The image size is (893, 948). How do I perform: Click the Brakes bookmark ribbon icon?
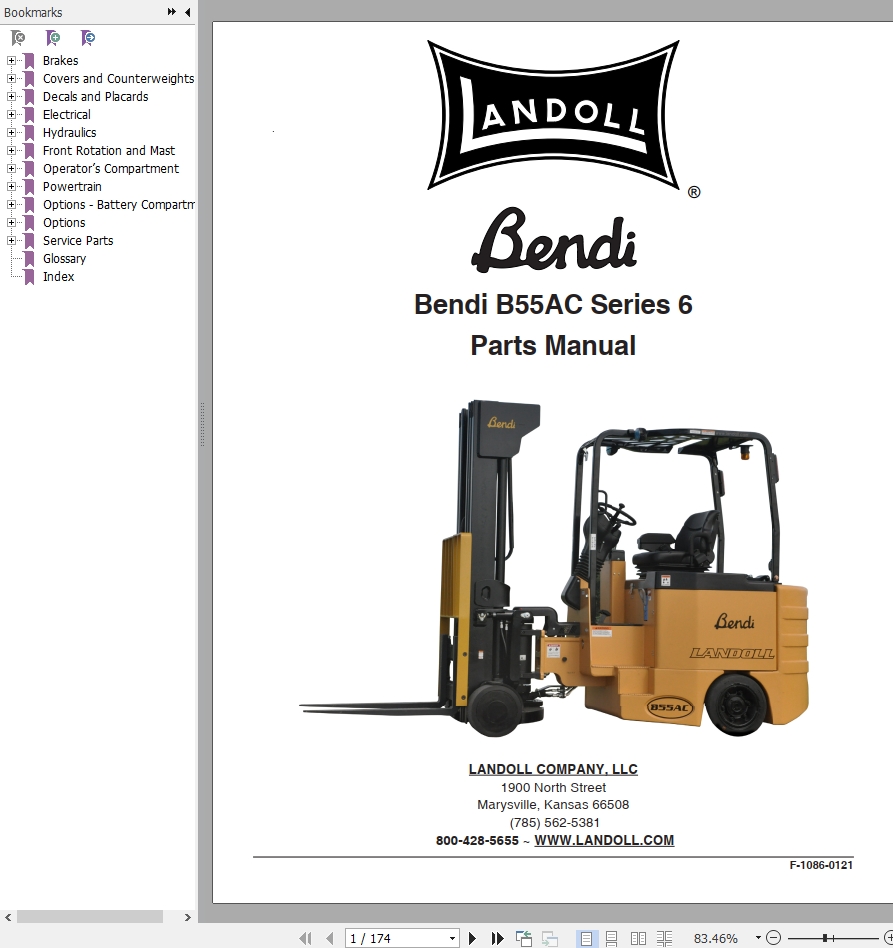pyautogui.click(x=29, y=60)
